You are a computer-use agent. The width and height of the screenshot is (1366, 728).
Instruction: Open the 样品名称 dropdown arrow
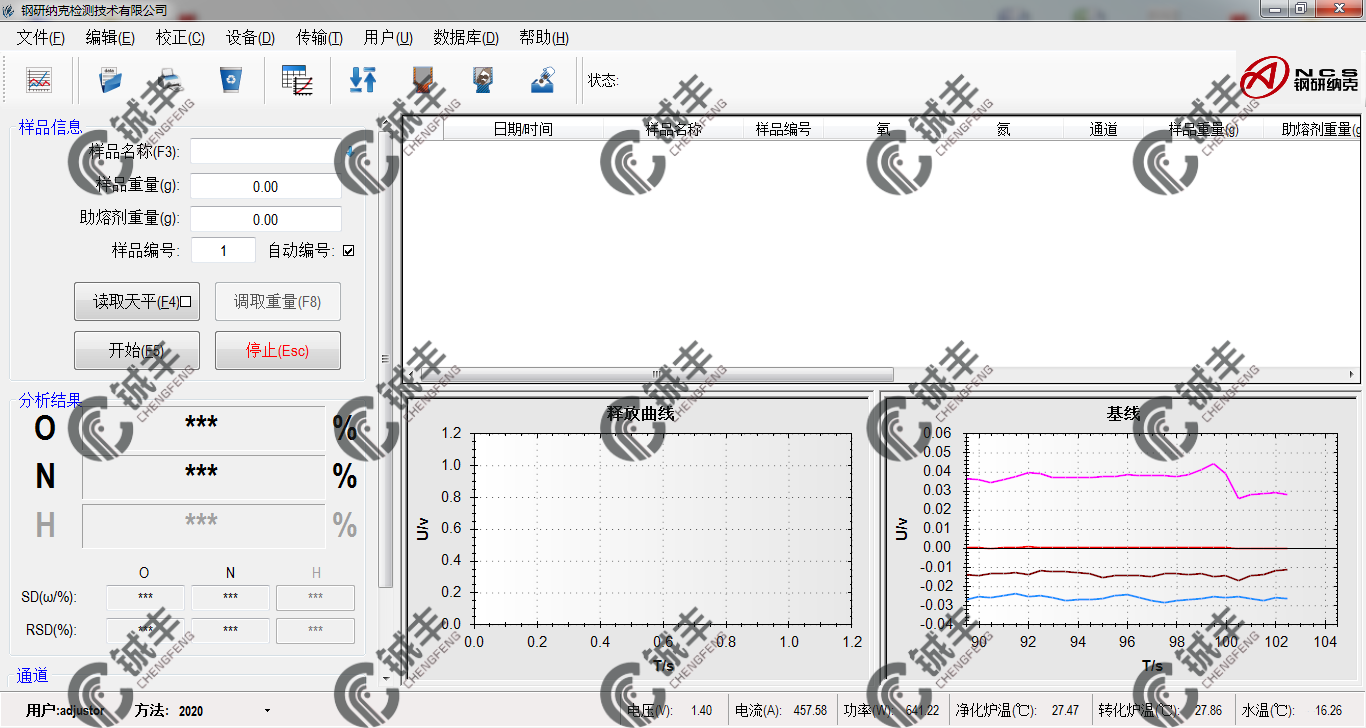(x=349, y=152)
